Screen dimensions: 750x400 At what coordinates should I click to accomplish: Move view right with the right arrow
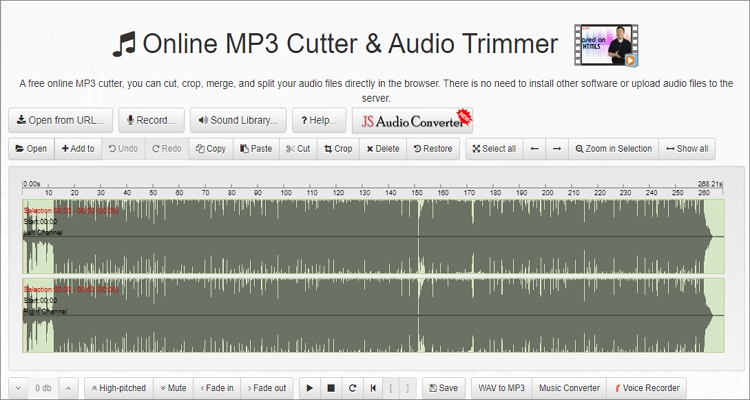pyautogui.click(x=557, y=149)
